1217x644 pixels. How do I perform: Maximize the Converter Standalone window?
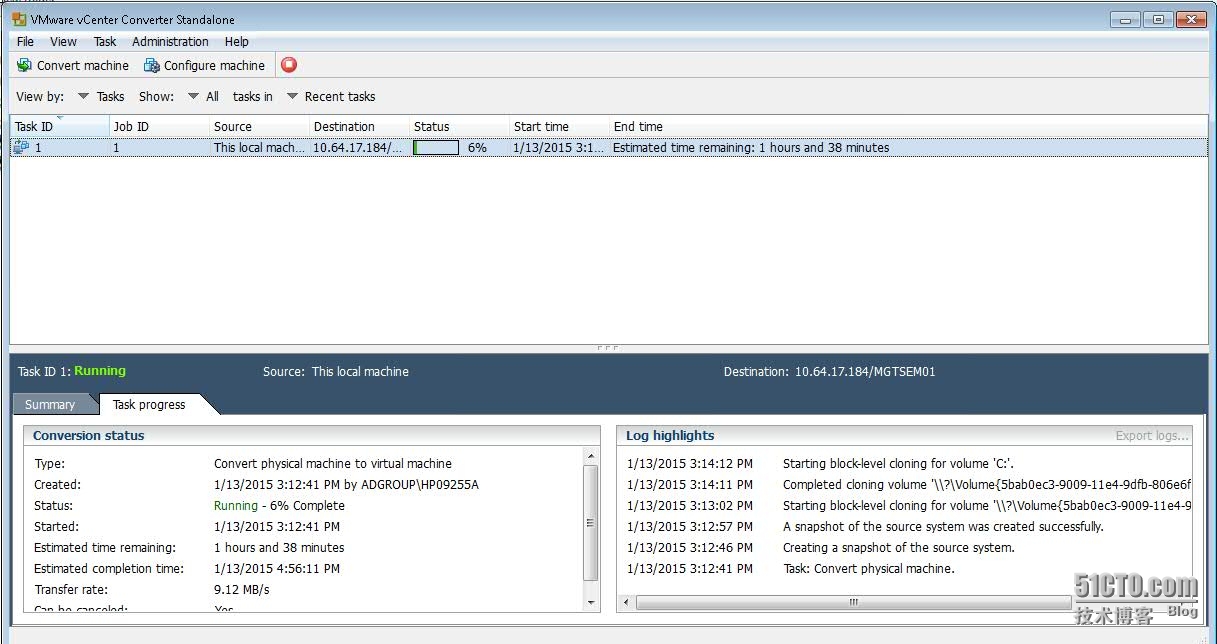tap(1158, 19)
